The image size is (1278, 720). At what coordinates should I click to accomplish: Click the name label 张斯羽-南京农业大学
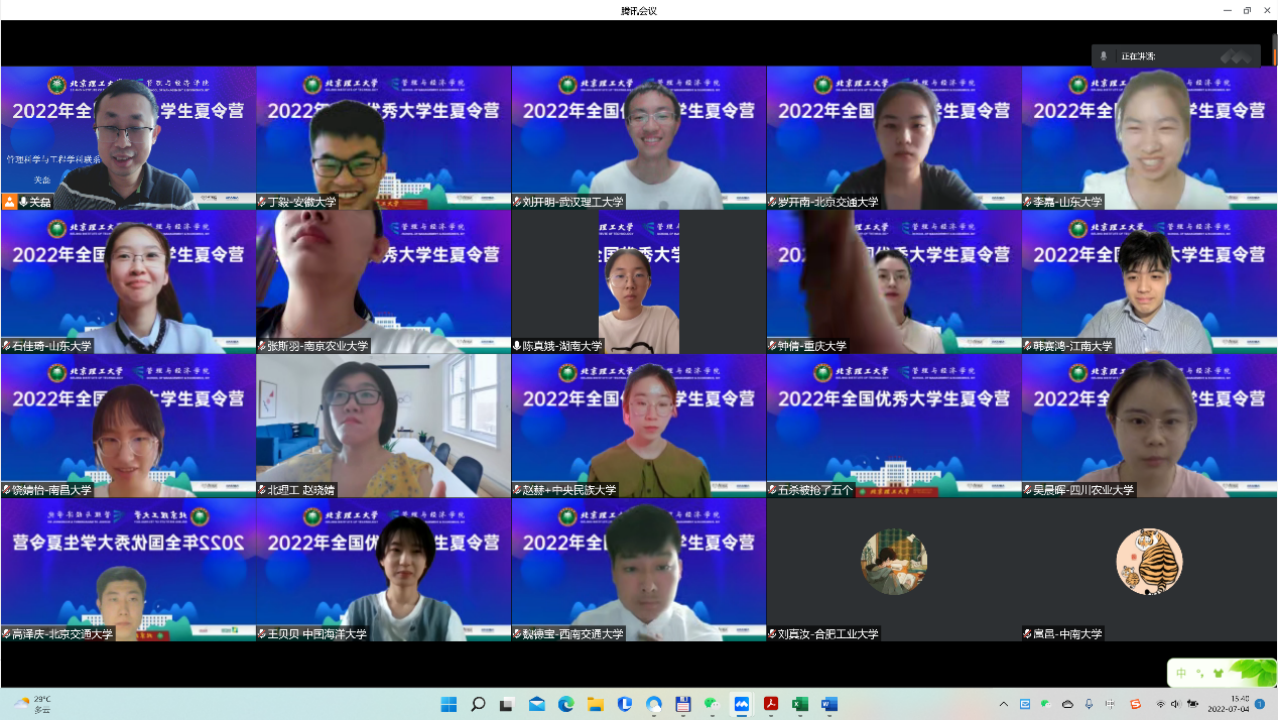[318, 346]
